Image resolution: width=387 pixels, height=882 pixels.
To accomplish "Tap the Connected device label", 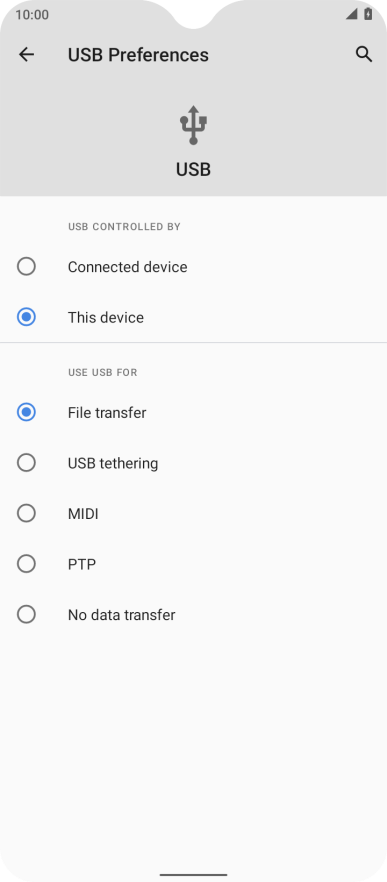I will (x=128, y=267).
